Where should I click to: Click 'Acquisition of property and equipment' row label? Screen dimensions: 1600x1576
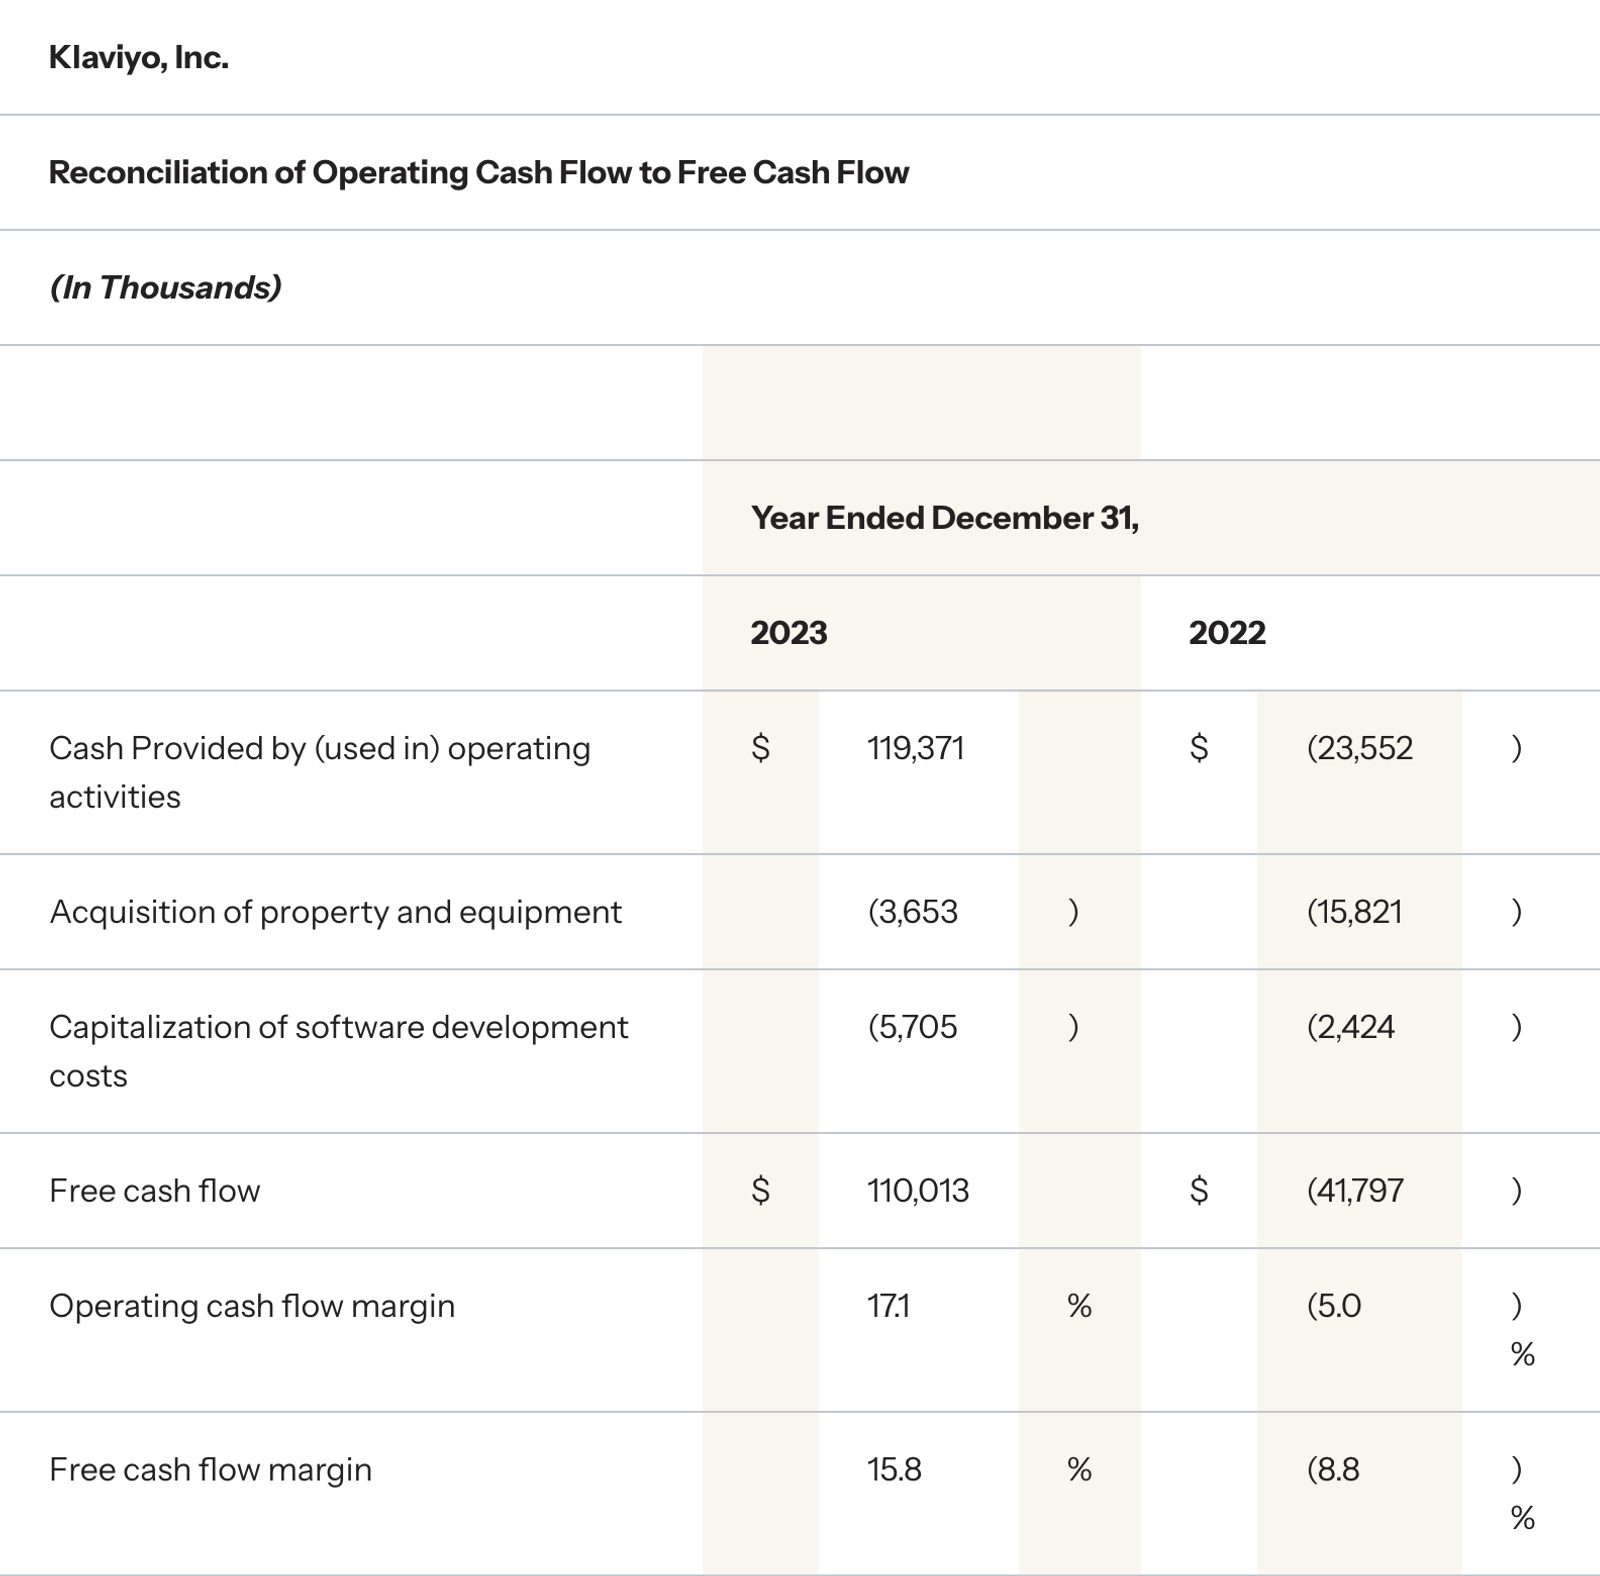[x=336, y=912]
